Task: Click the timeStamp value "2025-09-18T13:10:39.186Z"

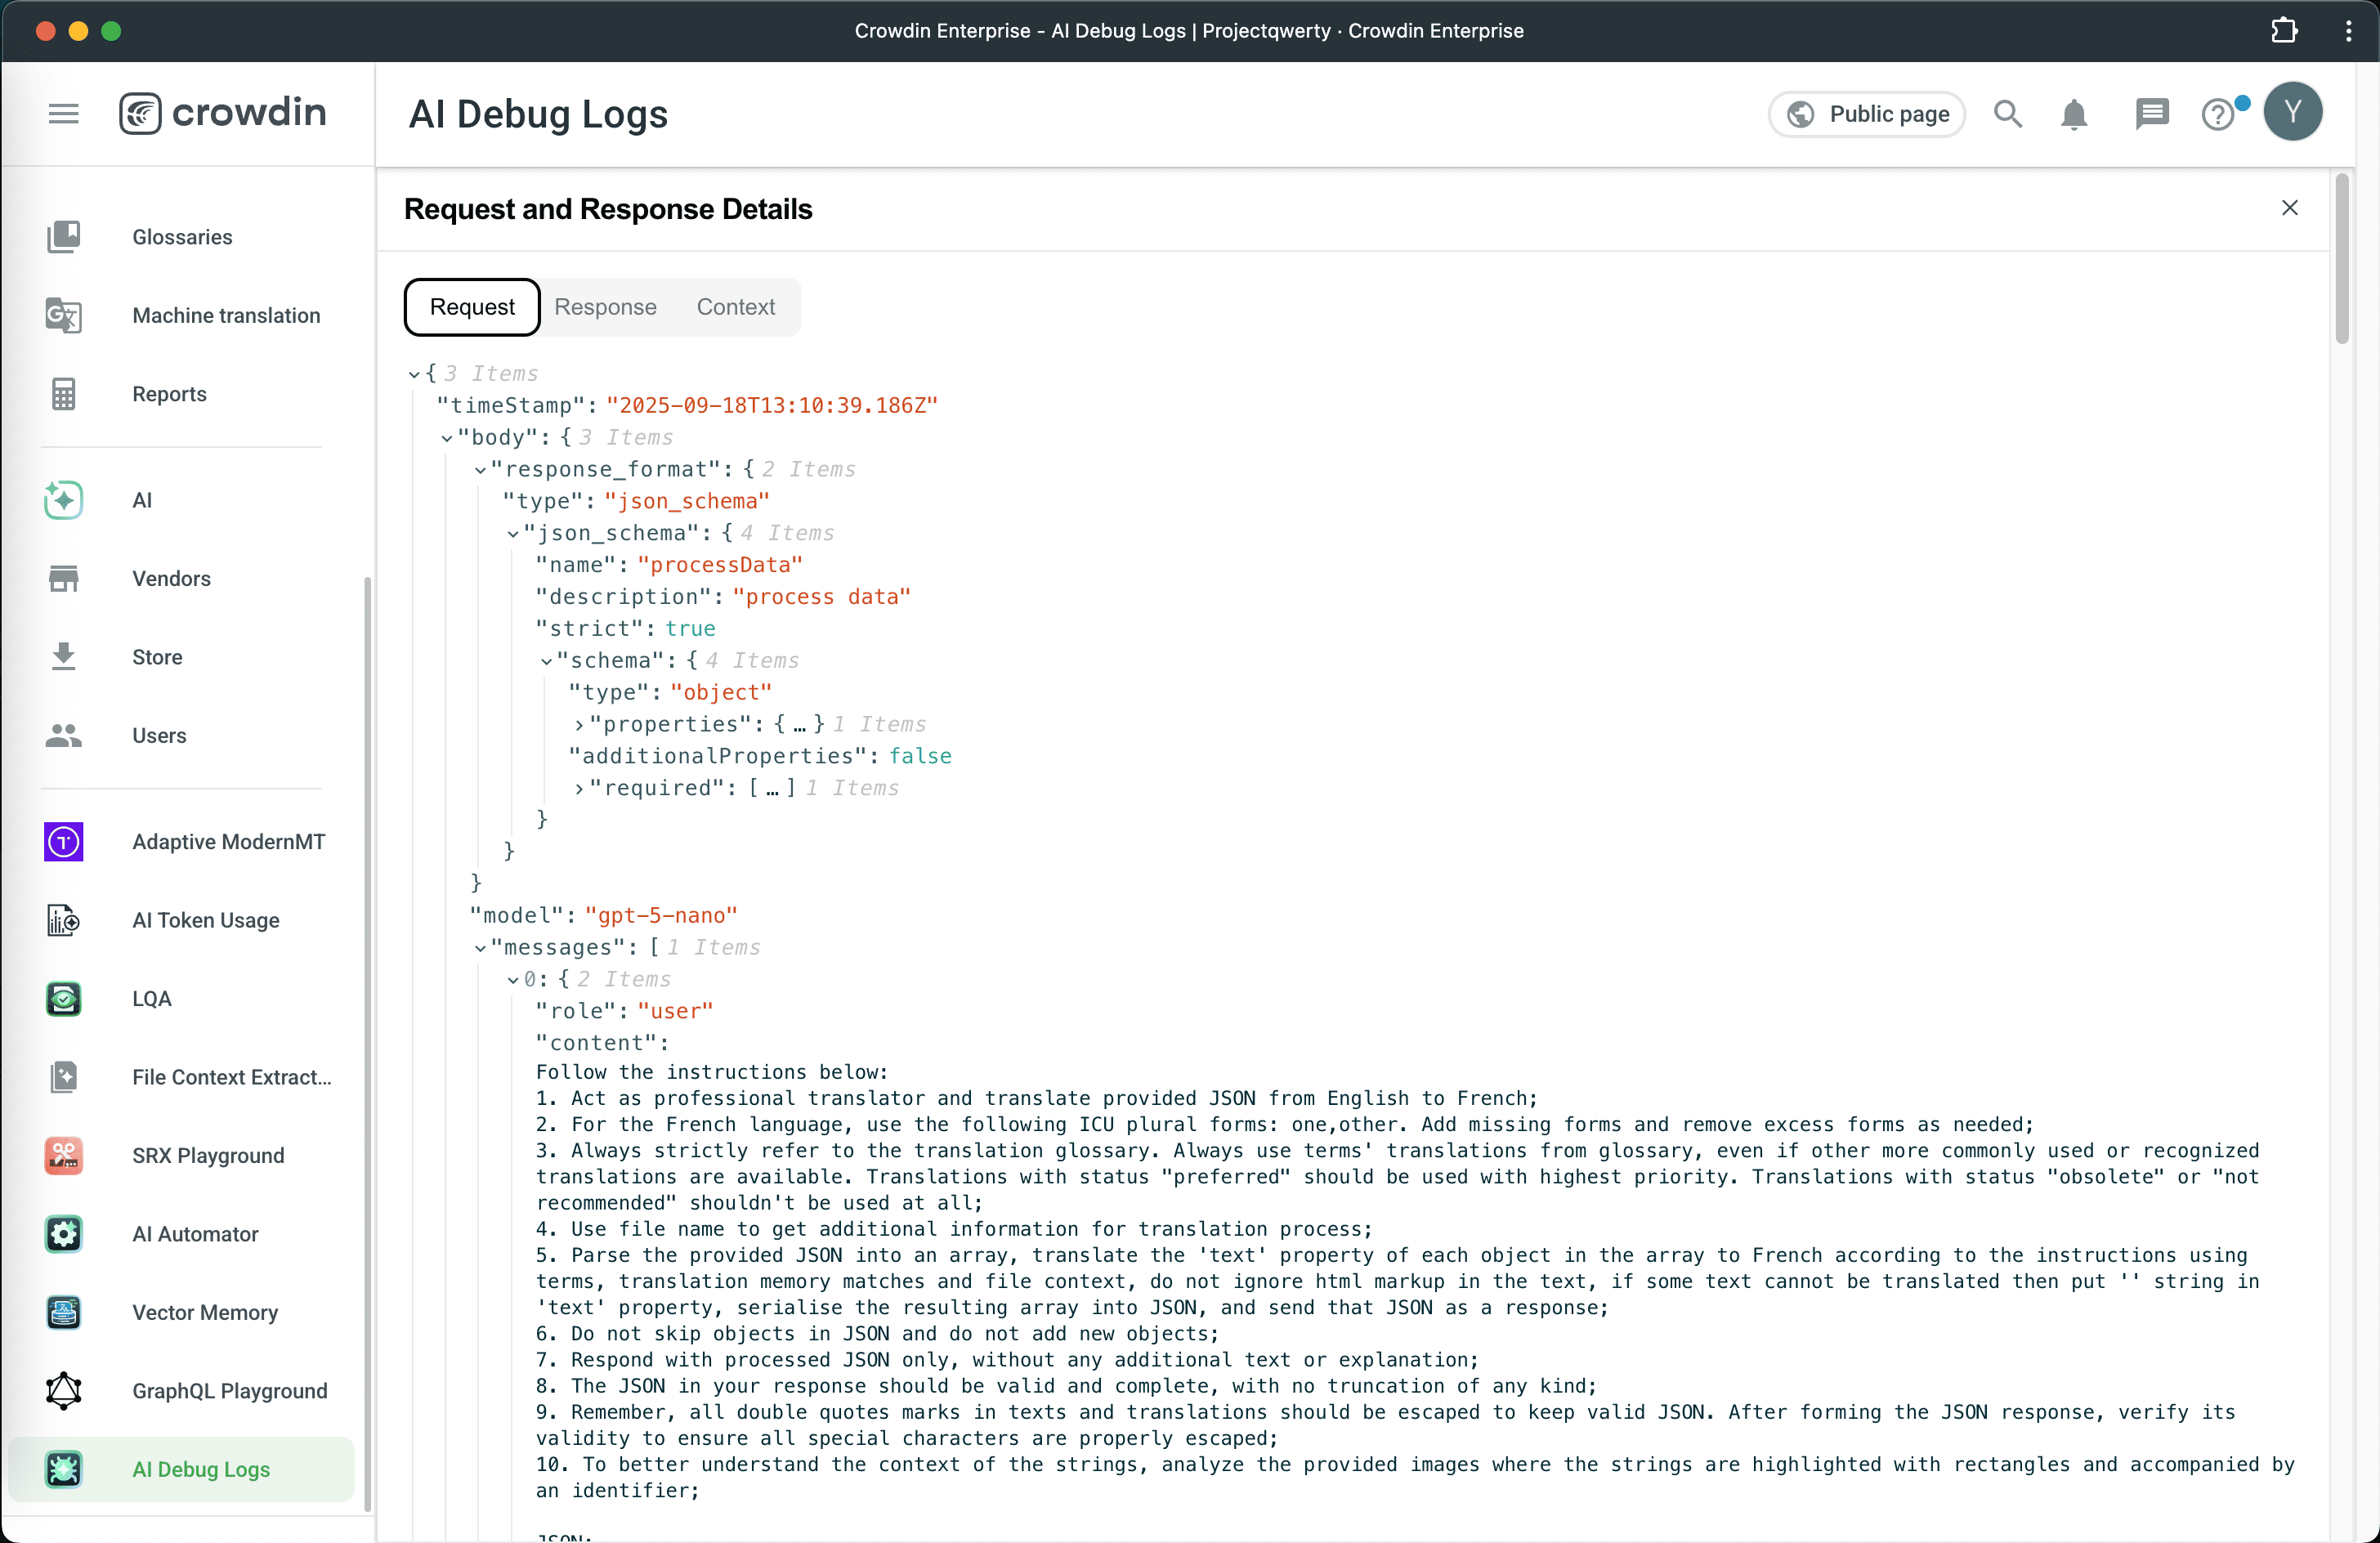Action: pos(772,405)
